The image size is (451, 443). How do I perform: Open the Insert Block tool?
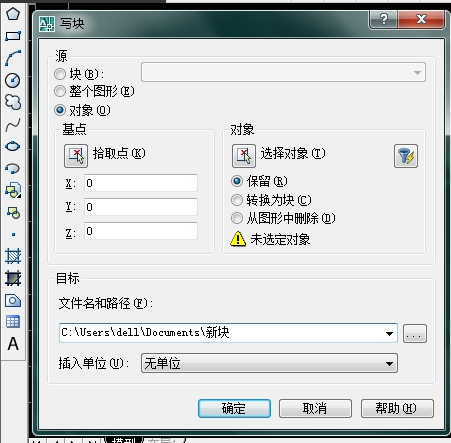click(x=13, y=190)
